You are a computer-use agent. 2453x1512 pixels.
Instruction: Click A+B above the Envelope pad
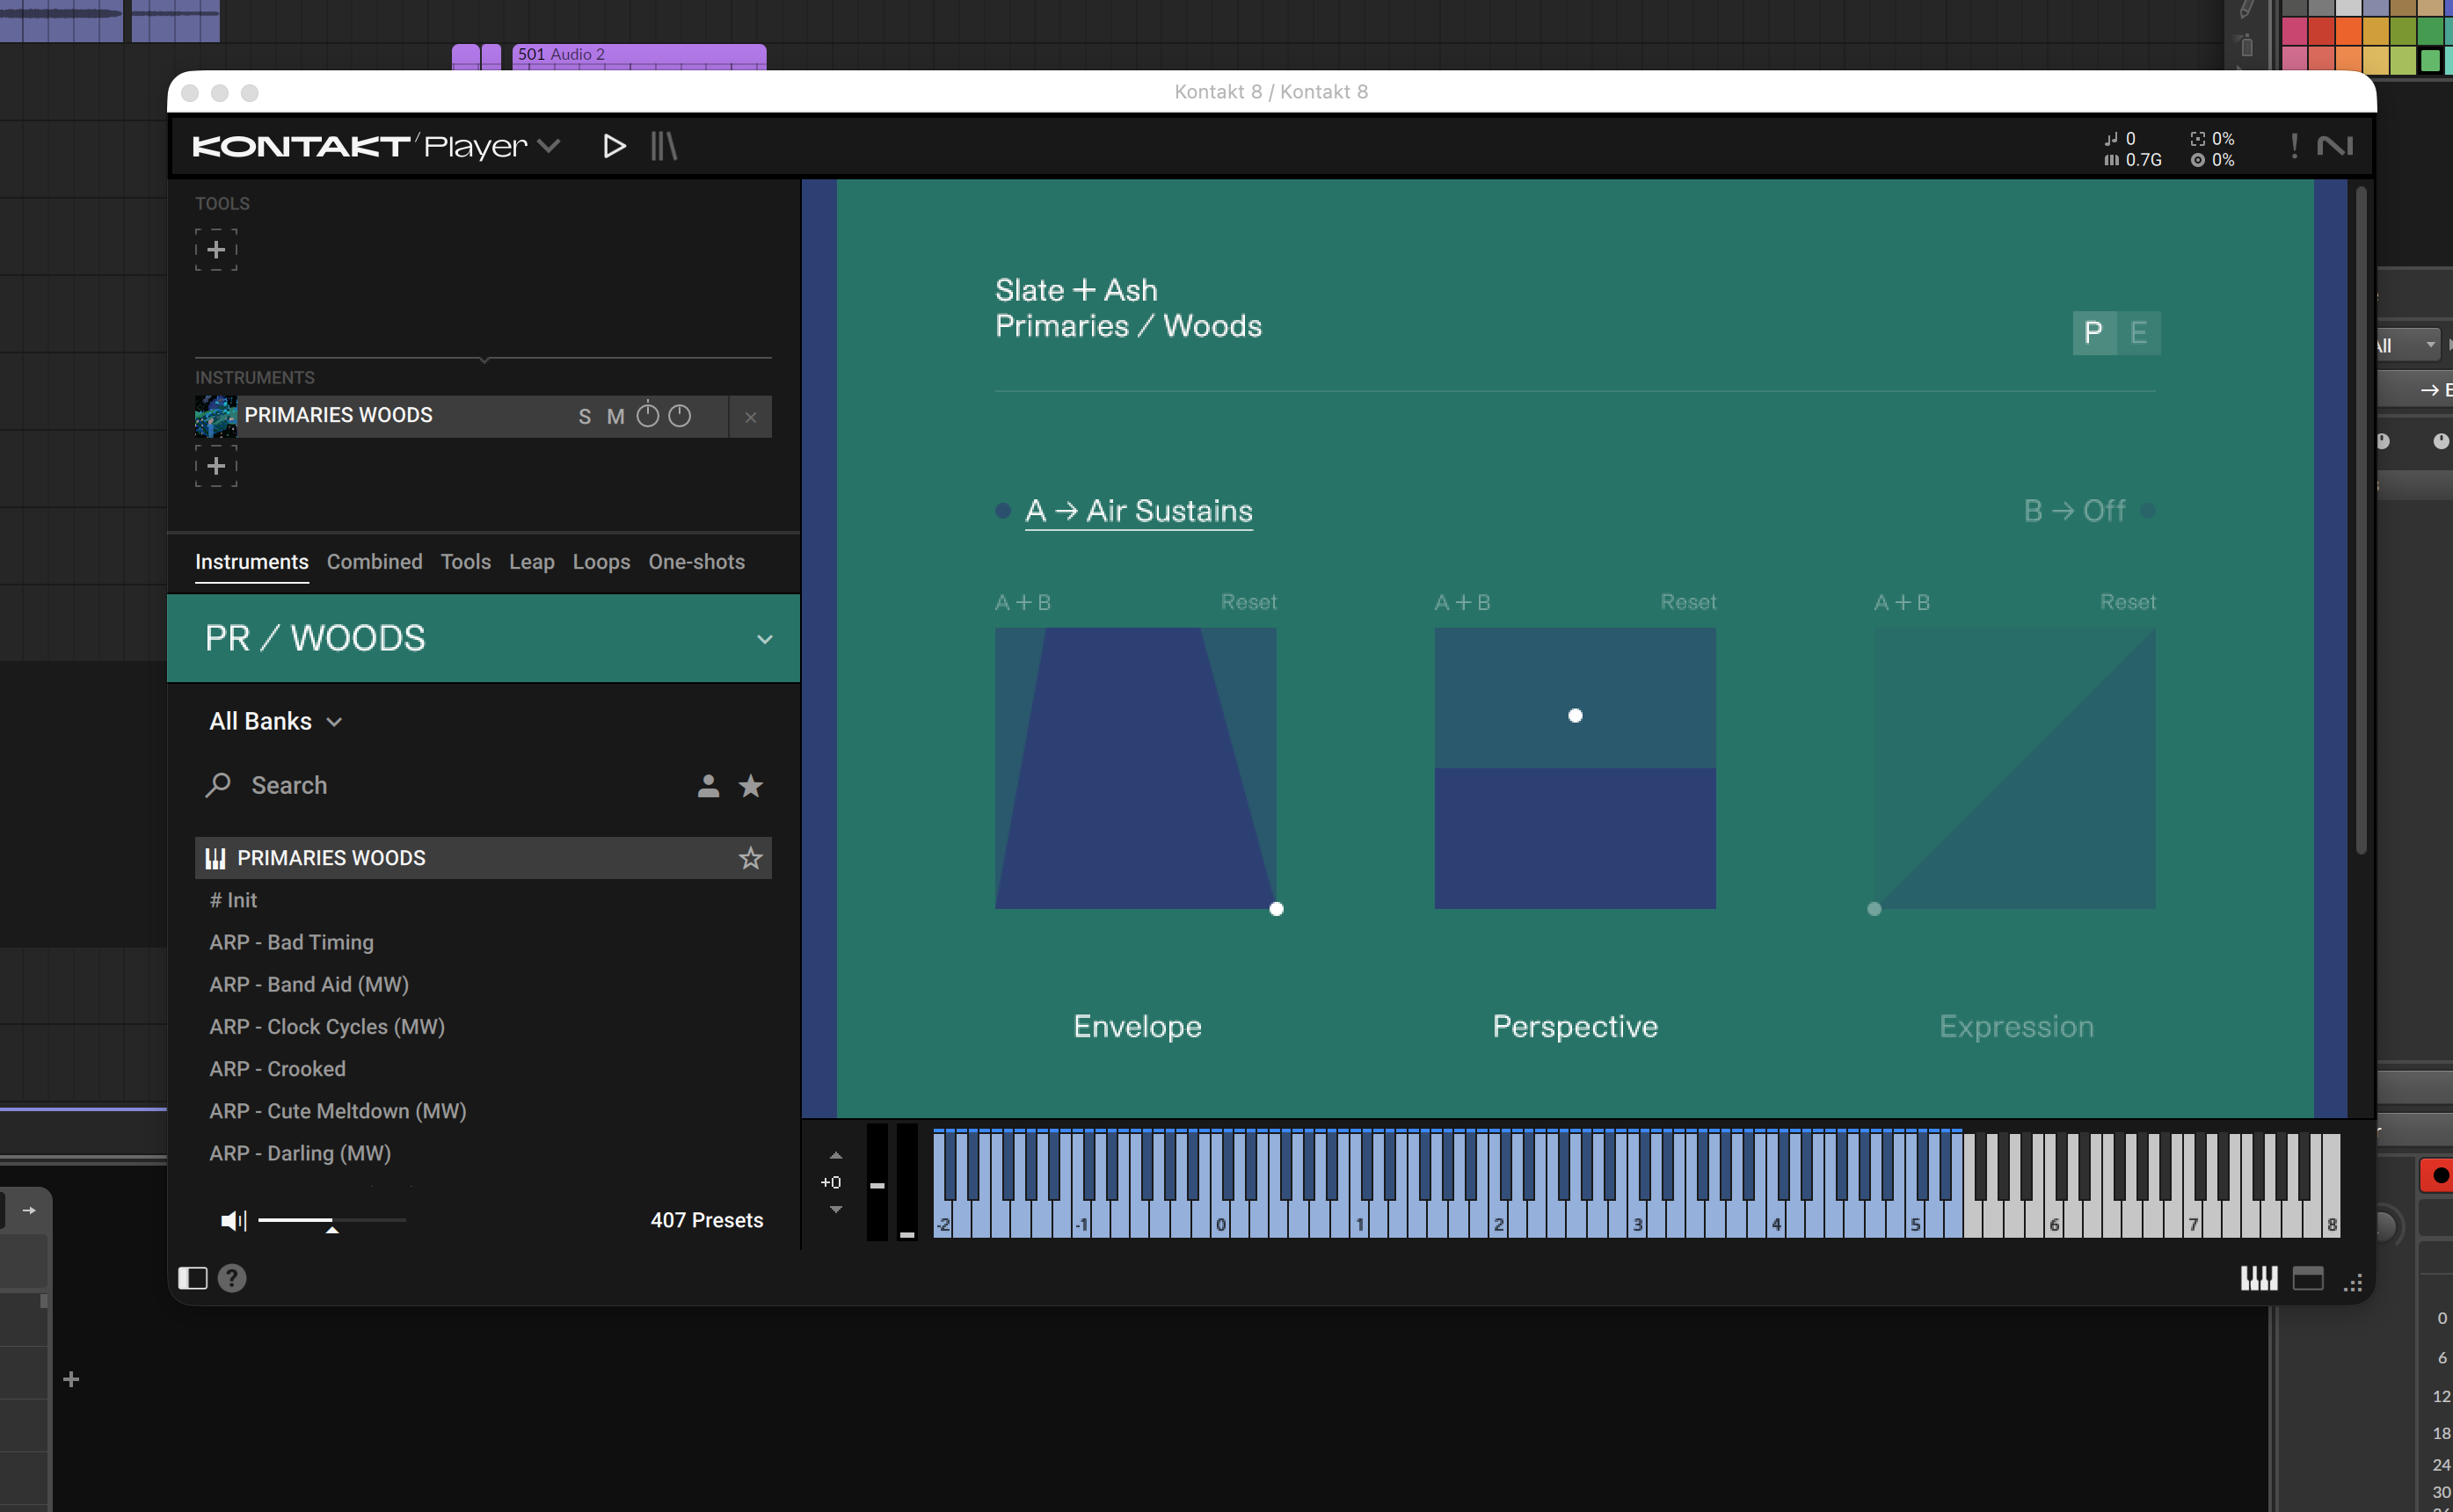pos(1023,602)
